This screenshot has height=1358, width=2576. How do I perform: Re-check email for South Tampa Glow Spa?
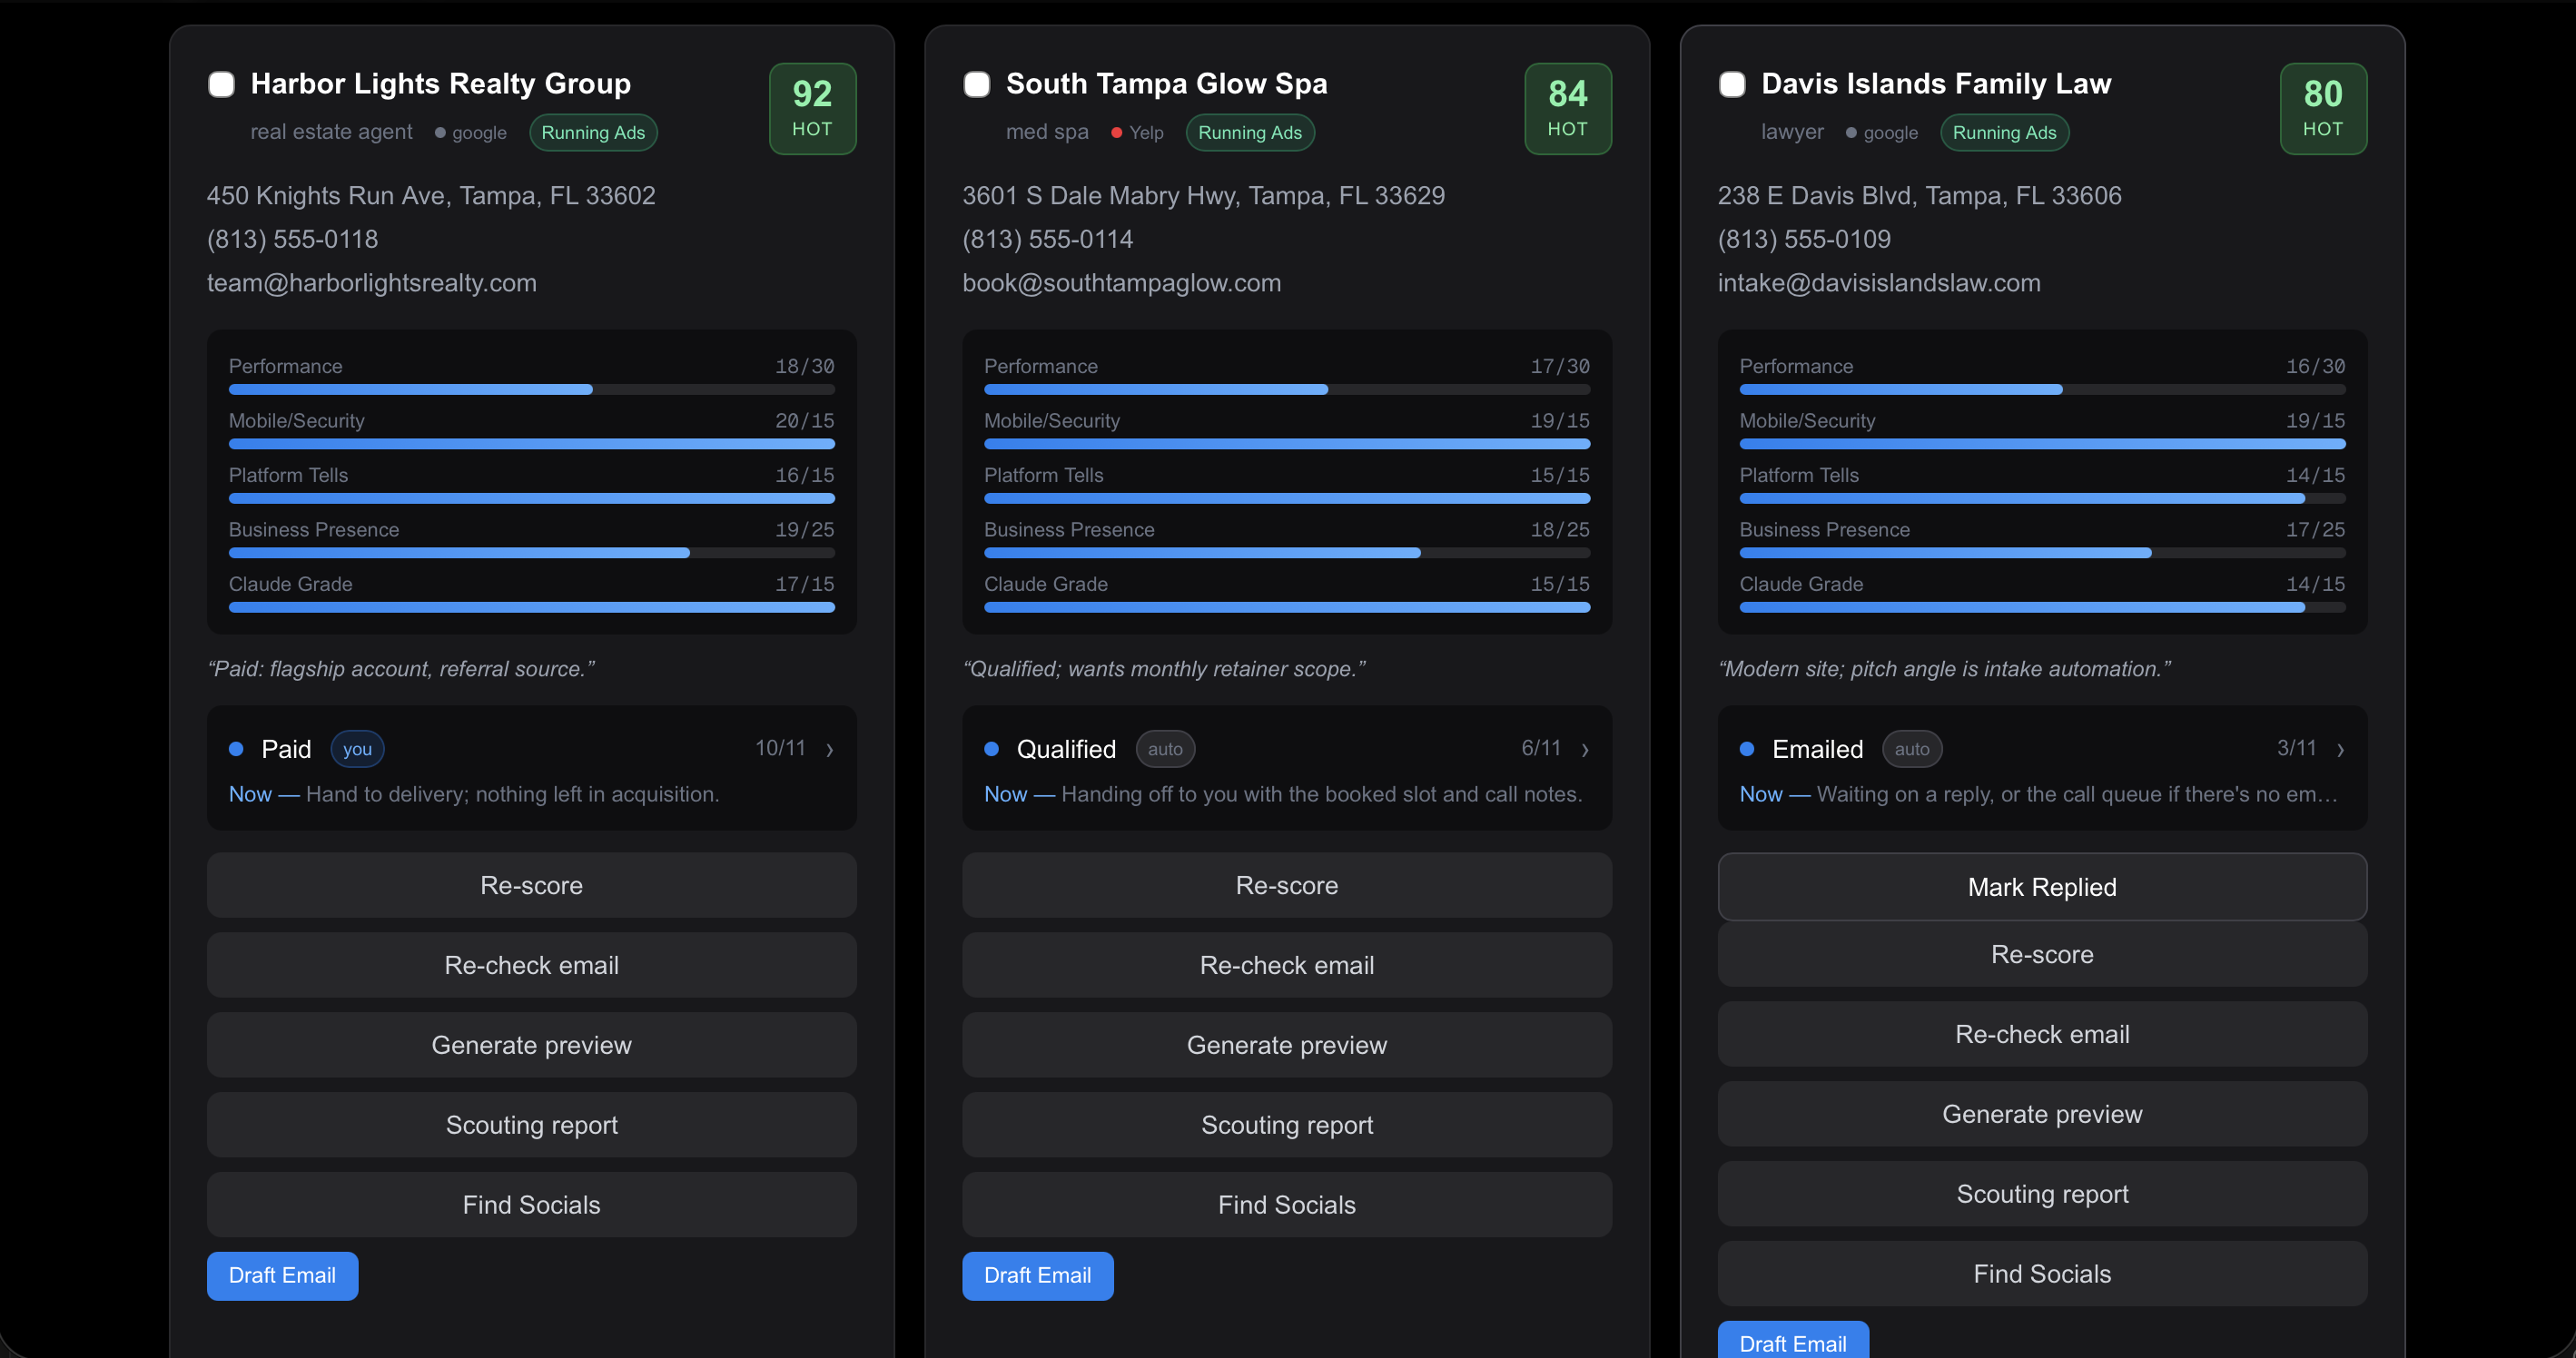(x=1286, y=965)
